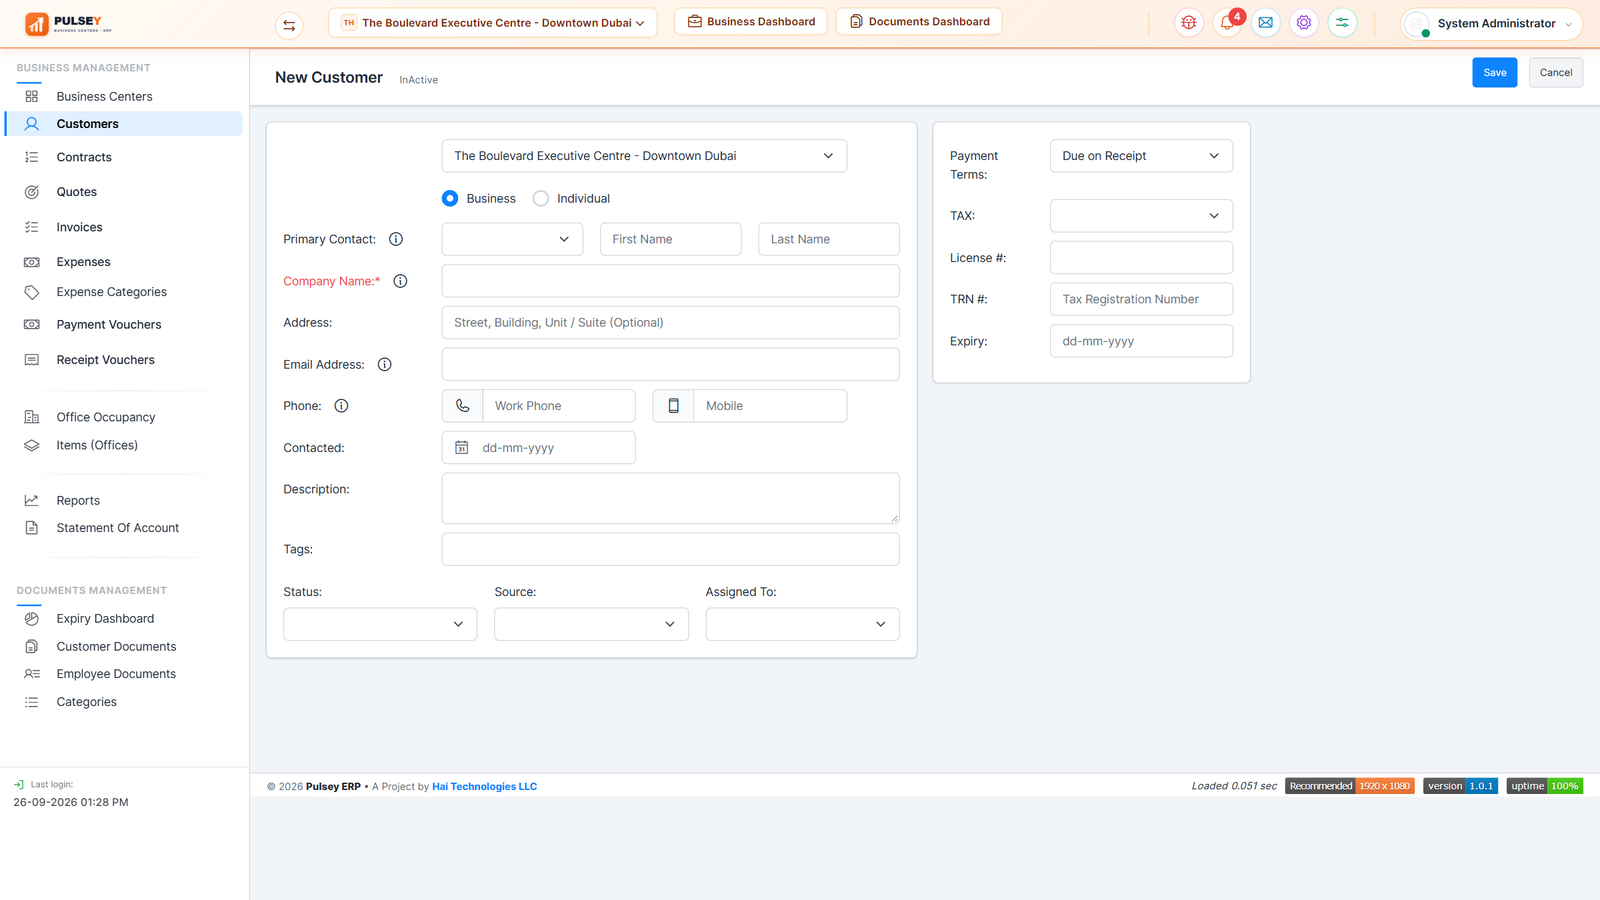
Task: Open Office Occupancy in the sidebar
Action: [x=106, y=417]
